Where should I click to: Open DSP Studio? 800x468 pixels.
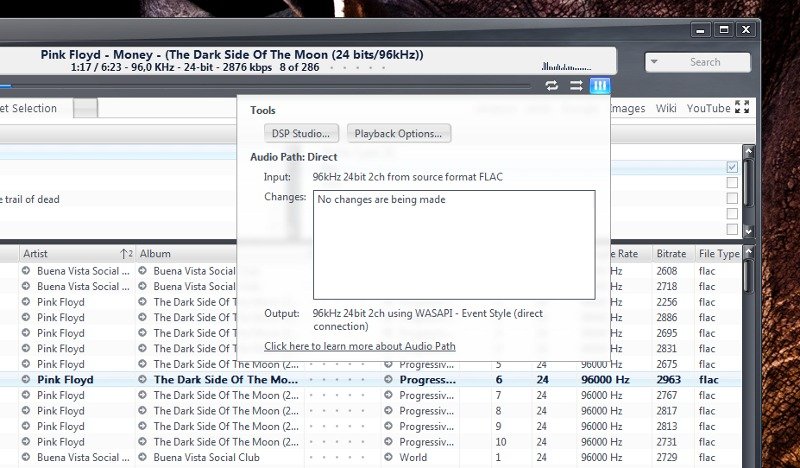301,133
